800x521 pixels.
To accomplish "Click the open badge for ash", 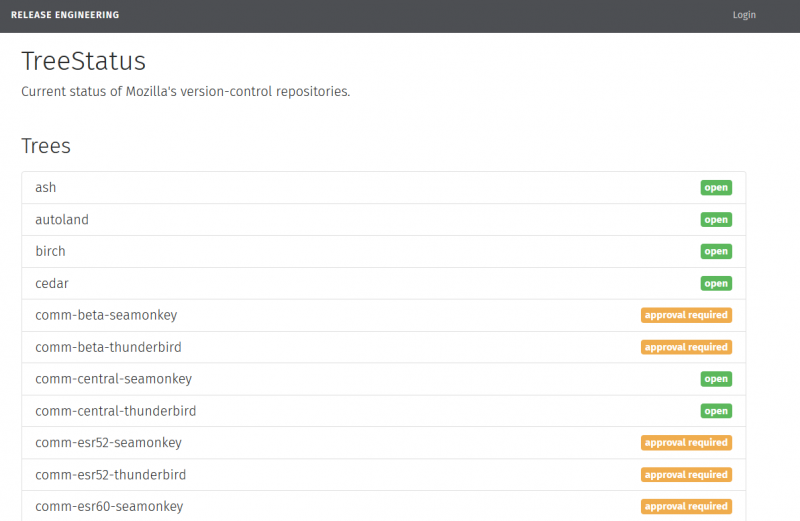I will coord(715,187).
